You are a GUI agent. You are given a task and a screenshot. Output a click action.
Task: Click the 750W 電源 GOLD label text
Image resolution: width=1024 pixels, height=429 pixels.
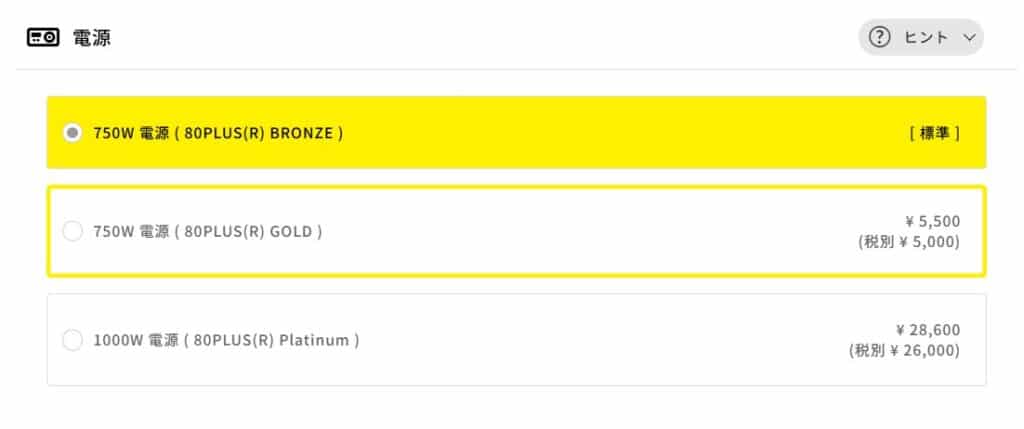click(x=207, y=231)
